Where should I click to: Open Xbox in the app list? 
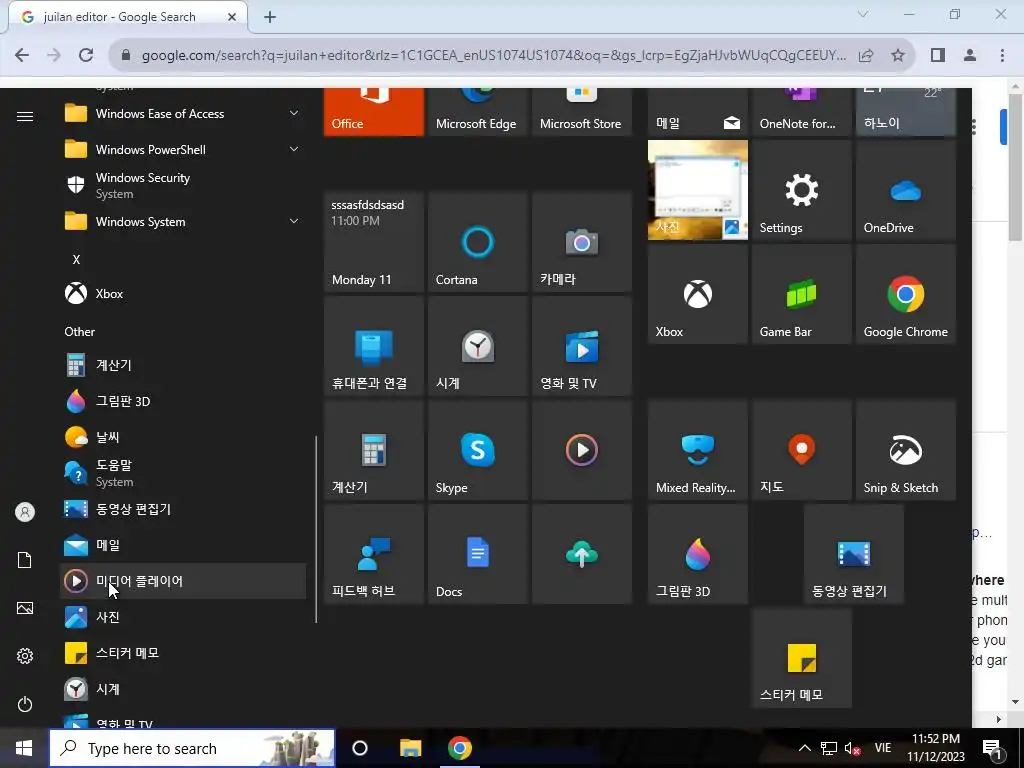183,294
